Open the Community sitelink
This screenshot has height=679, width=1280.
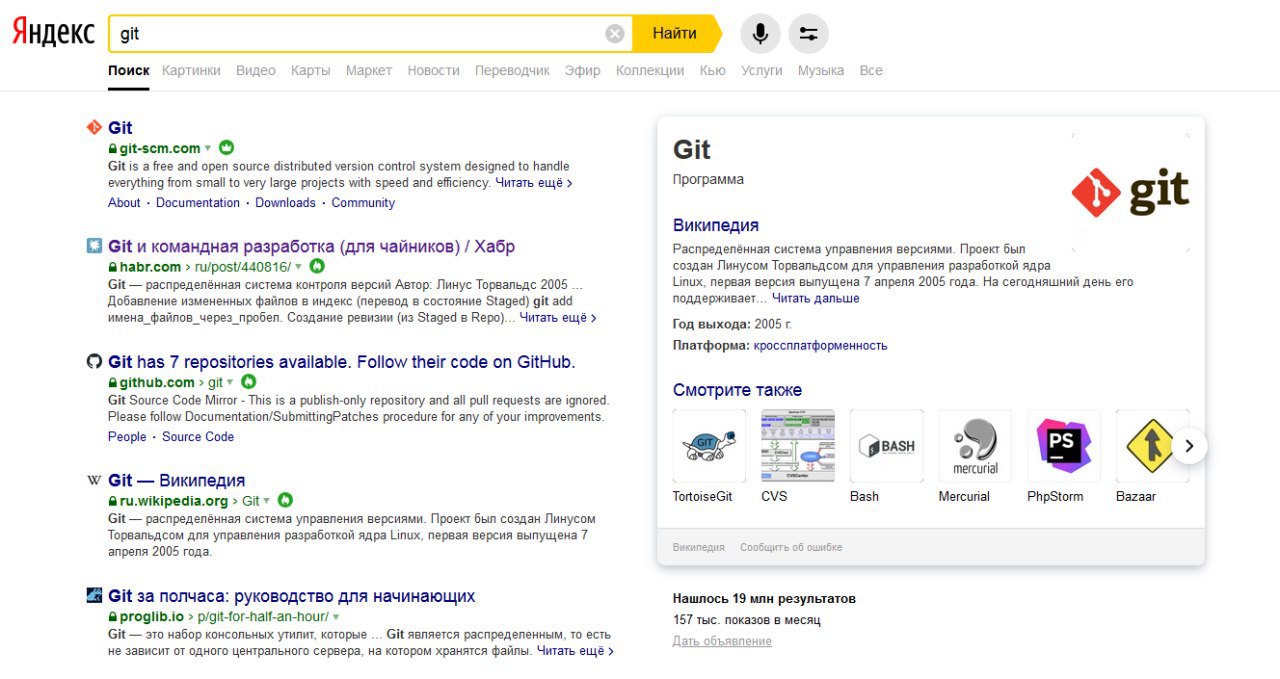[363, 202]
